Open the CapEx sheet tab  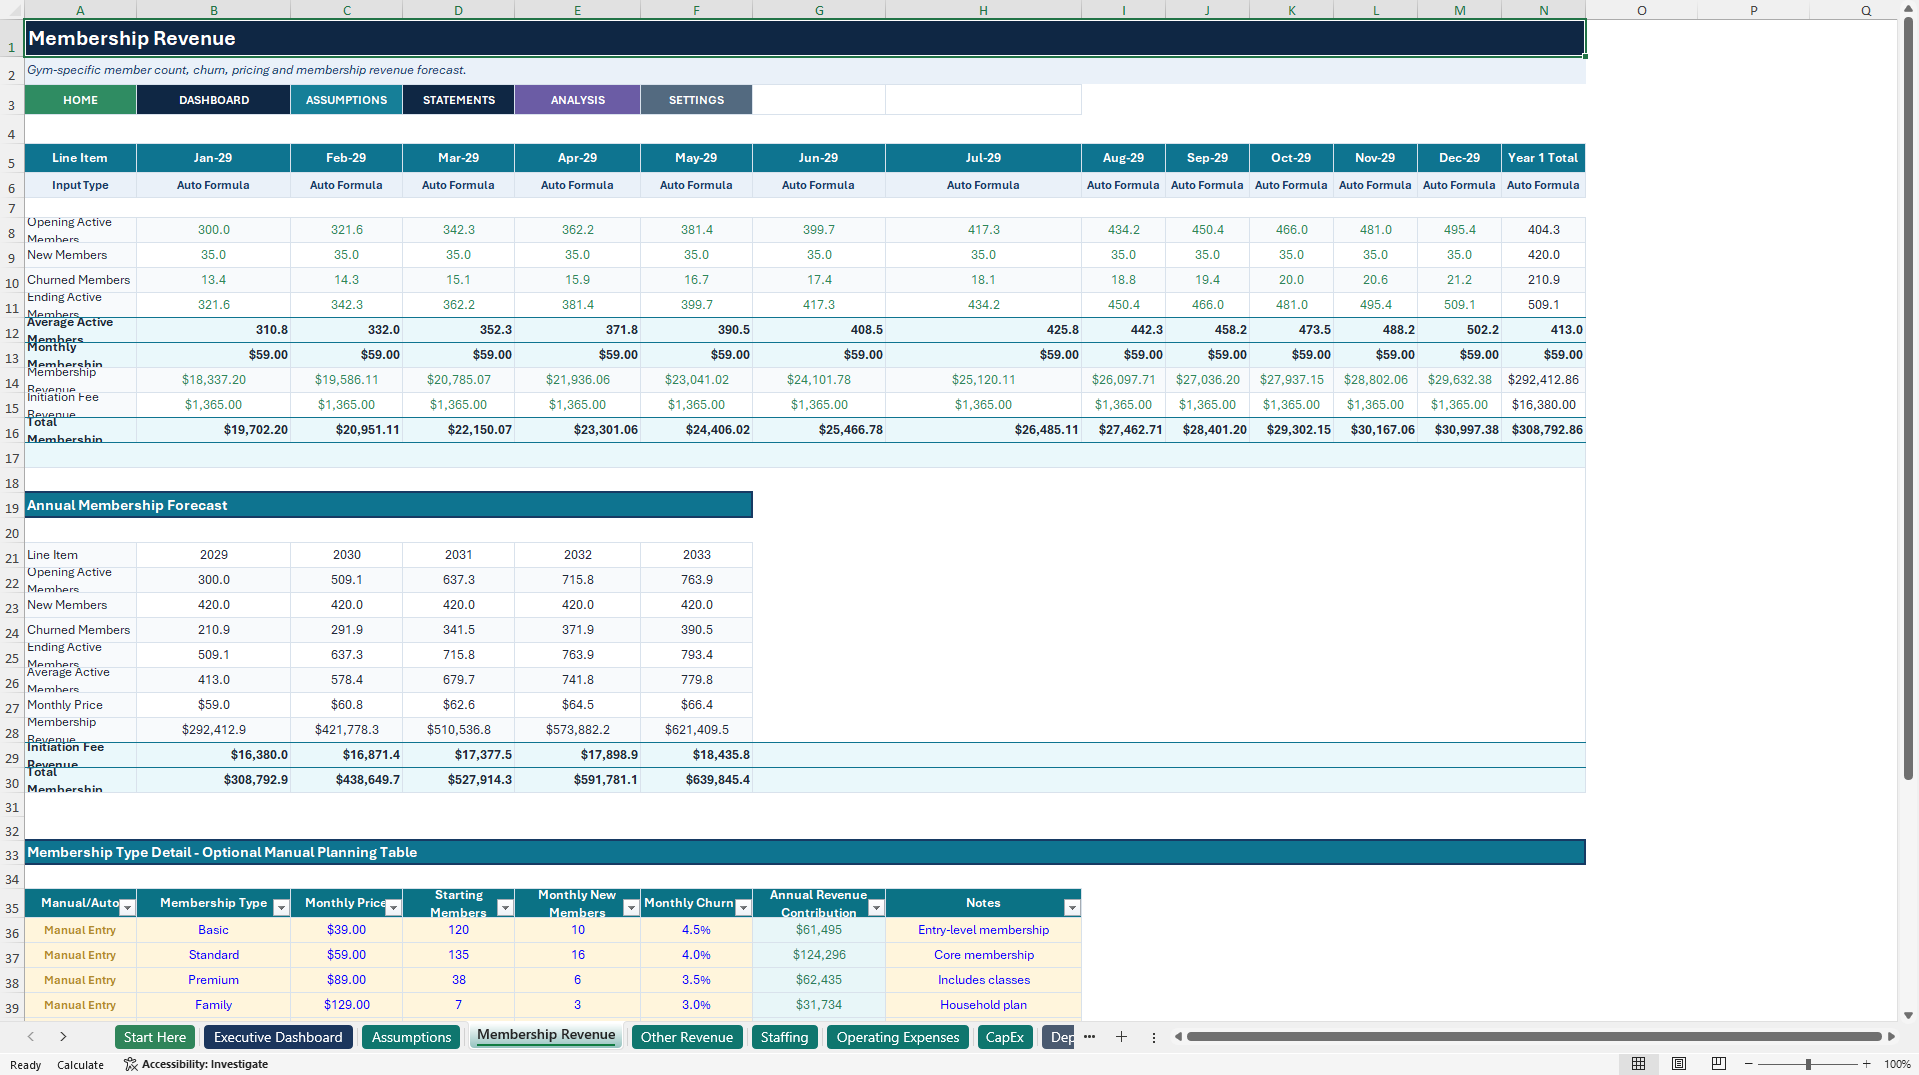pos(1004,1037)
